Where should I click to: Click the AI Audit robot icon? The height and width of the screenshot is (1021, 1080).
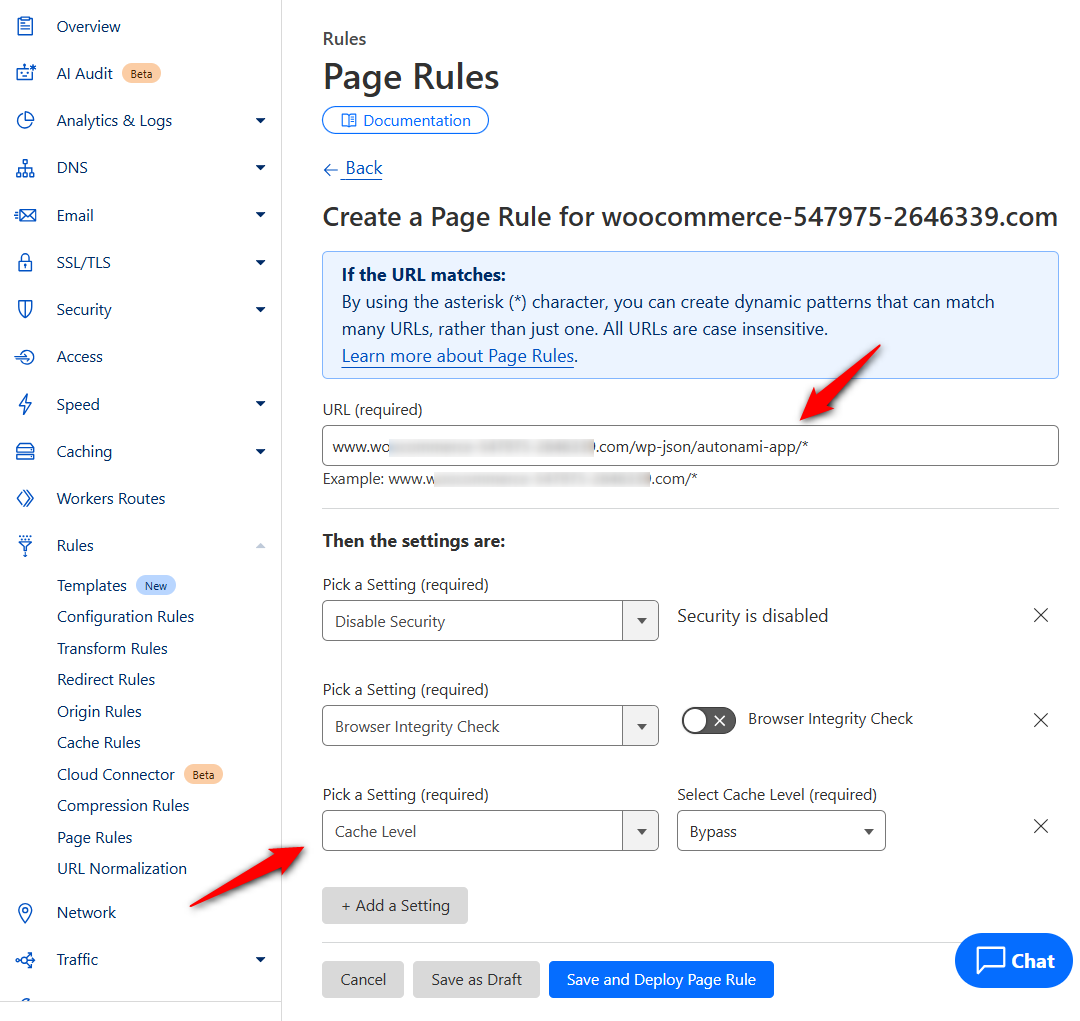[25, 73]
